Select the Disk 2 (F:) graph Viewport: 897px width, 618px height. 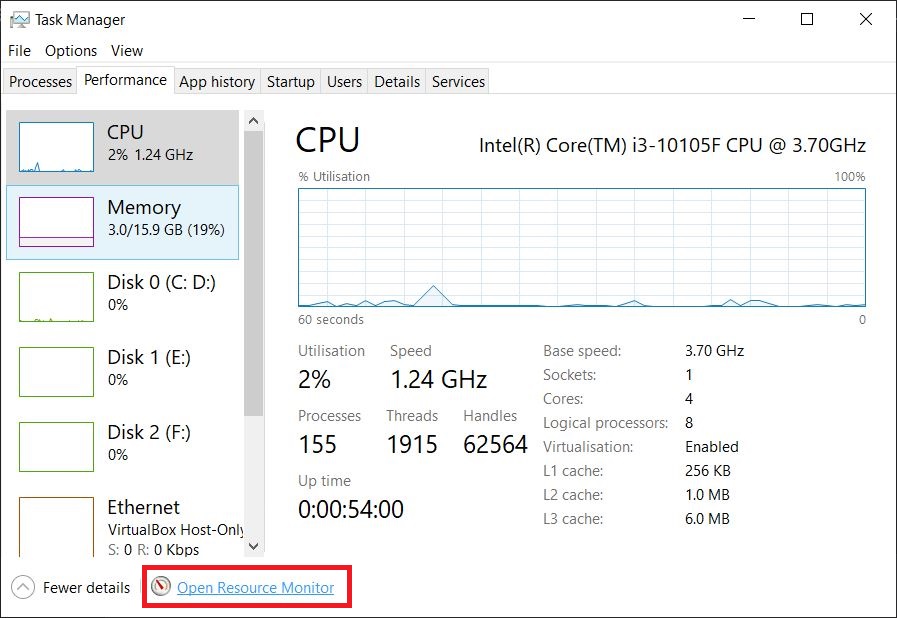pyautogui.click(x=56, y=447)
